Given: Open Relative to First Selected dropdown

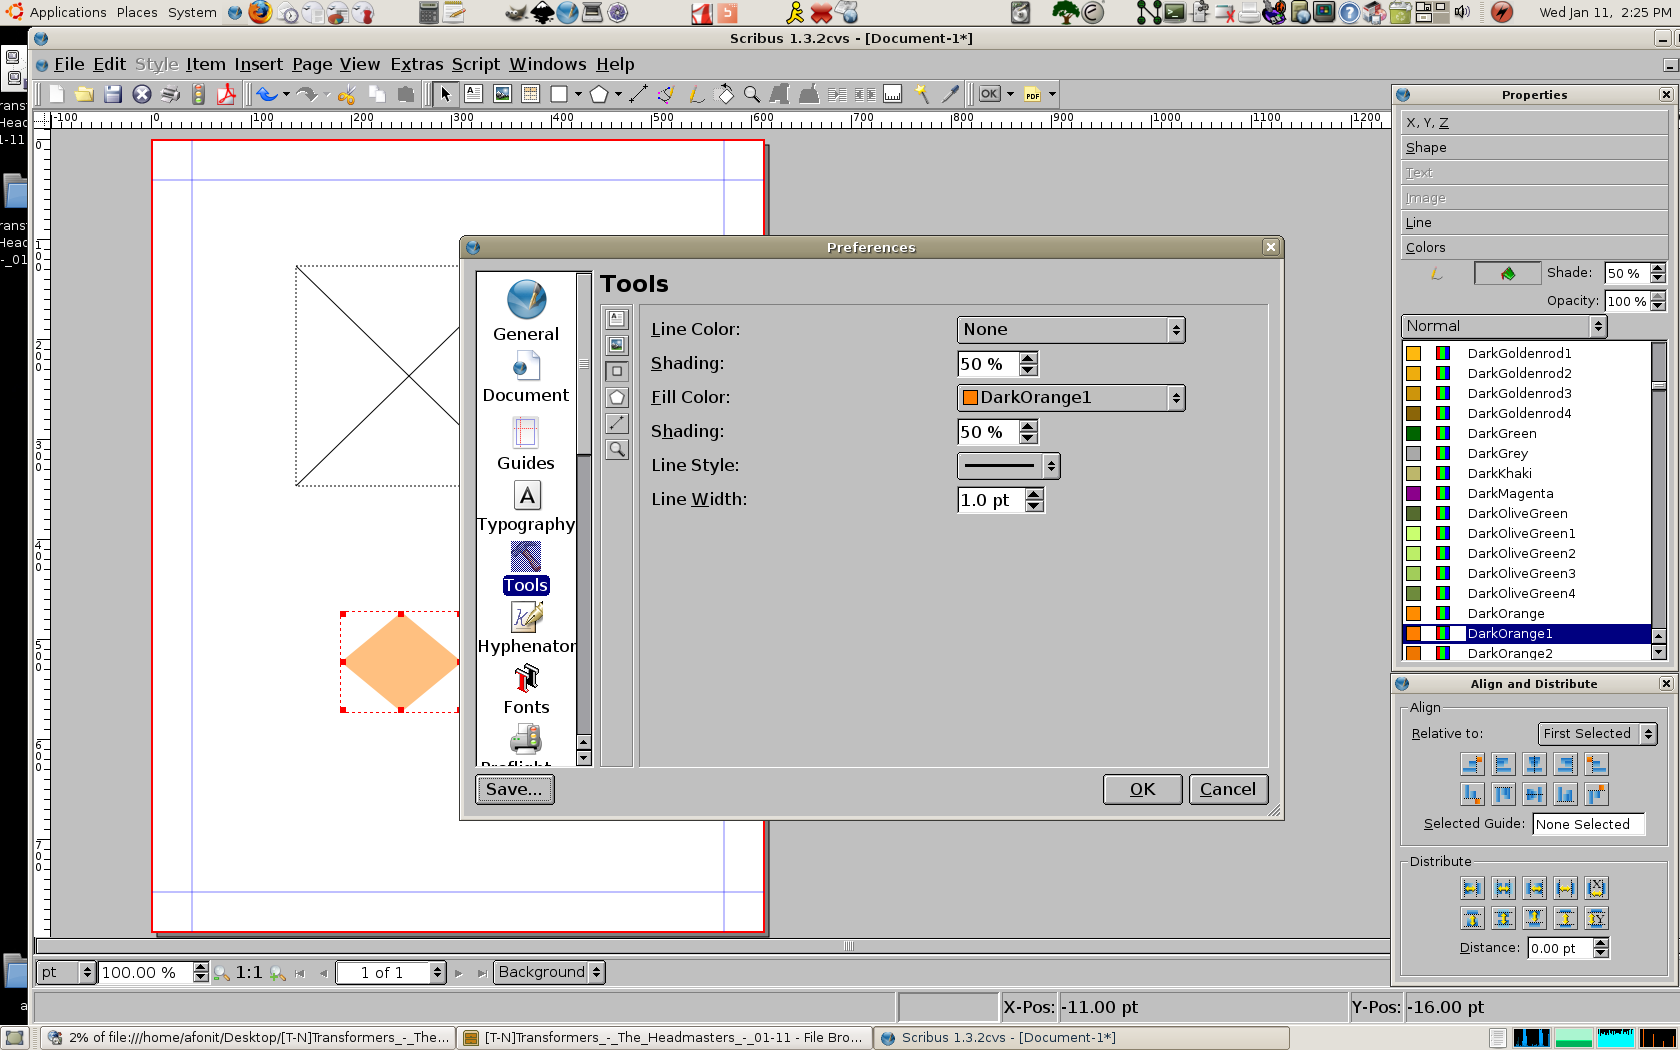Looking at the screenshot, I should [x=1597, y=734].
